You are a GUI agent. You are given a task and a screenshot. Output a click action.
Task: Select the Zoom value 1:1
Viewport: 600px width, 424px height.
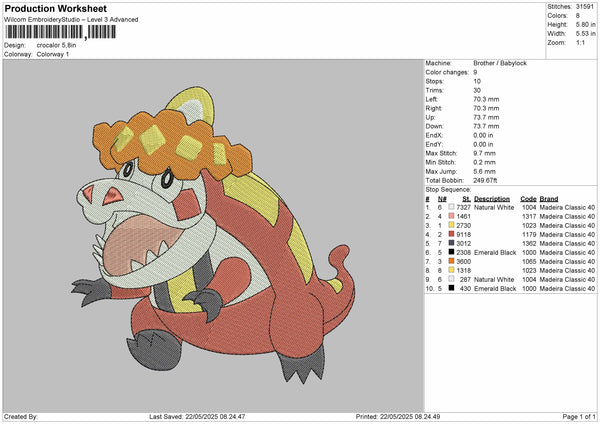(580, 42)
